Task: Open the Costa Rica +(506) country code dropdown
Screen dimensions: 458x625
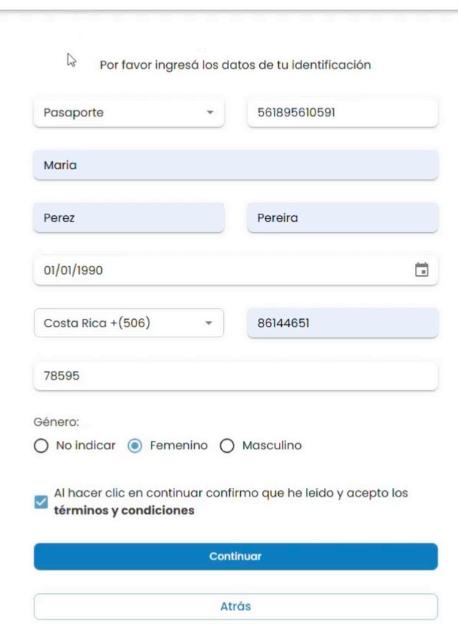Action: [129, 323]
